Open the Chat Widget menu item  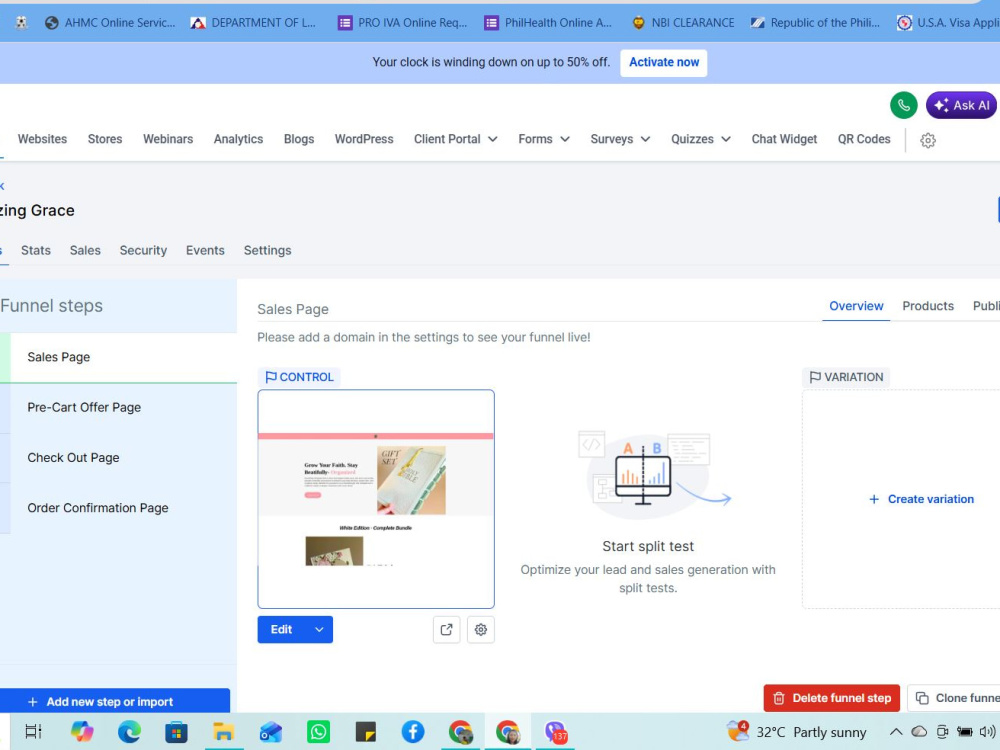784,139
